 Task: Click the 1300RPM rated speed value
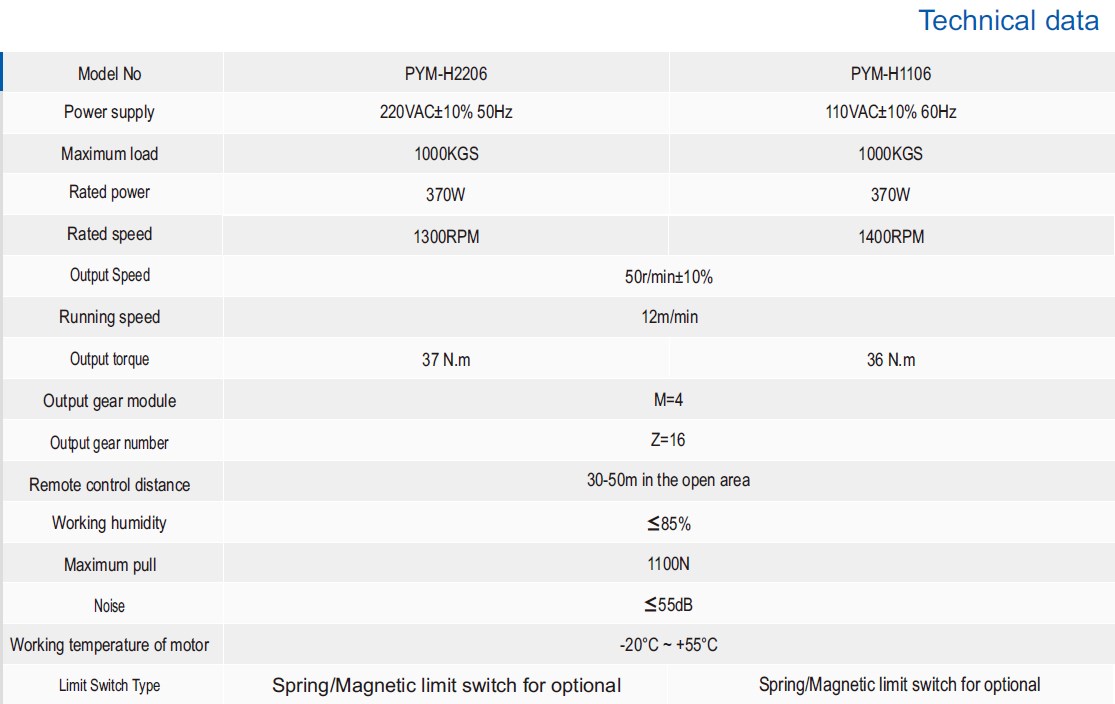446,237
